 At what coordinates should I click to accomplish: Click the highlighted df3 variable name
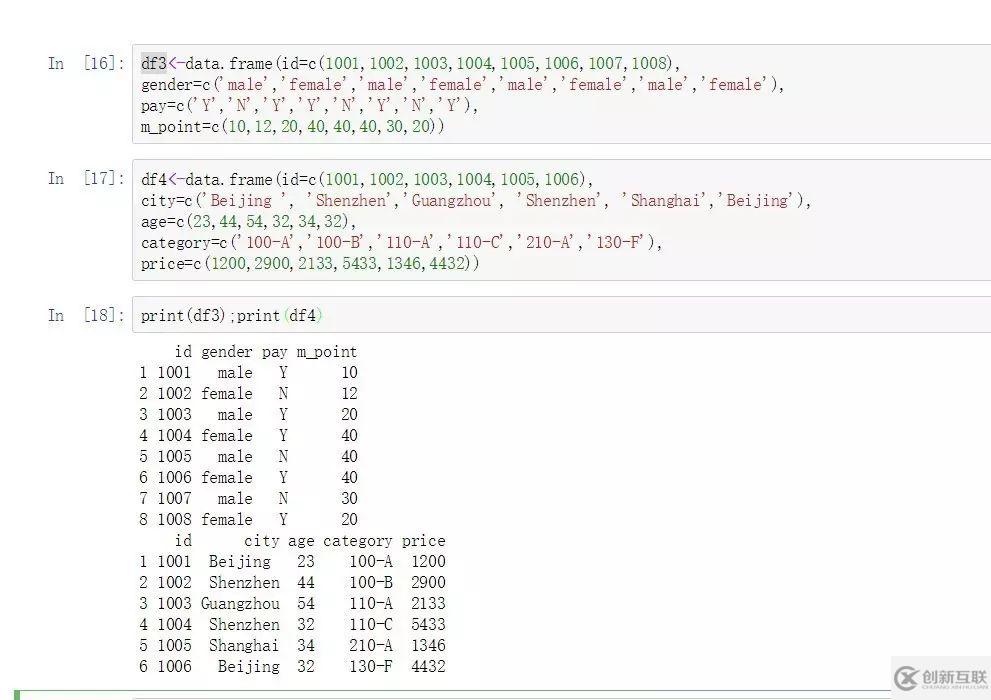pyautogui.click(x=154, y=63)
